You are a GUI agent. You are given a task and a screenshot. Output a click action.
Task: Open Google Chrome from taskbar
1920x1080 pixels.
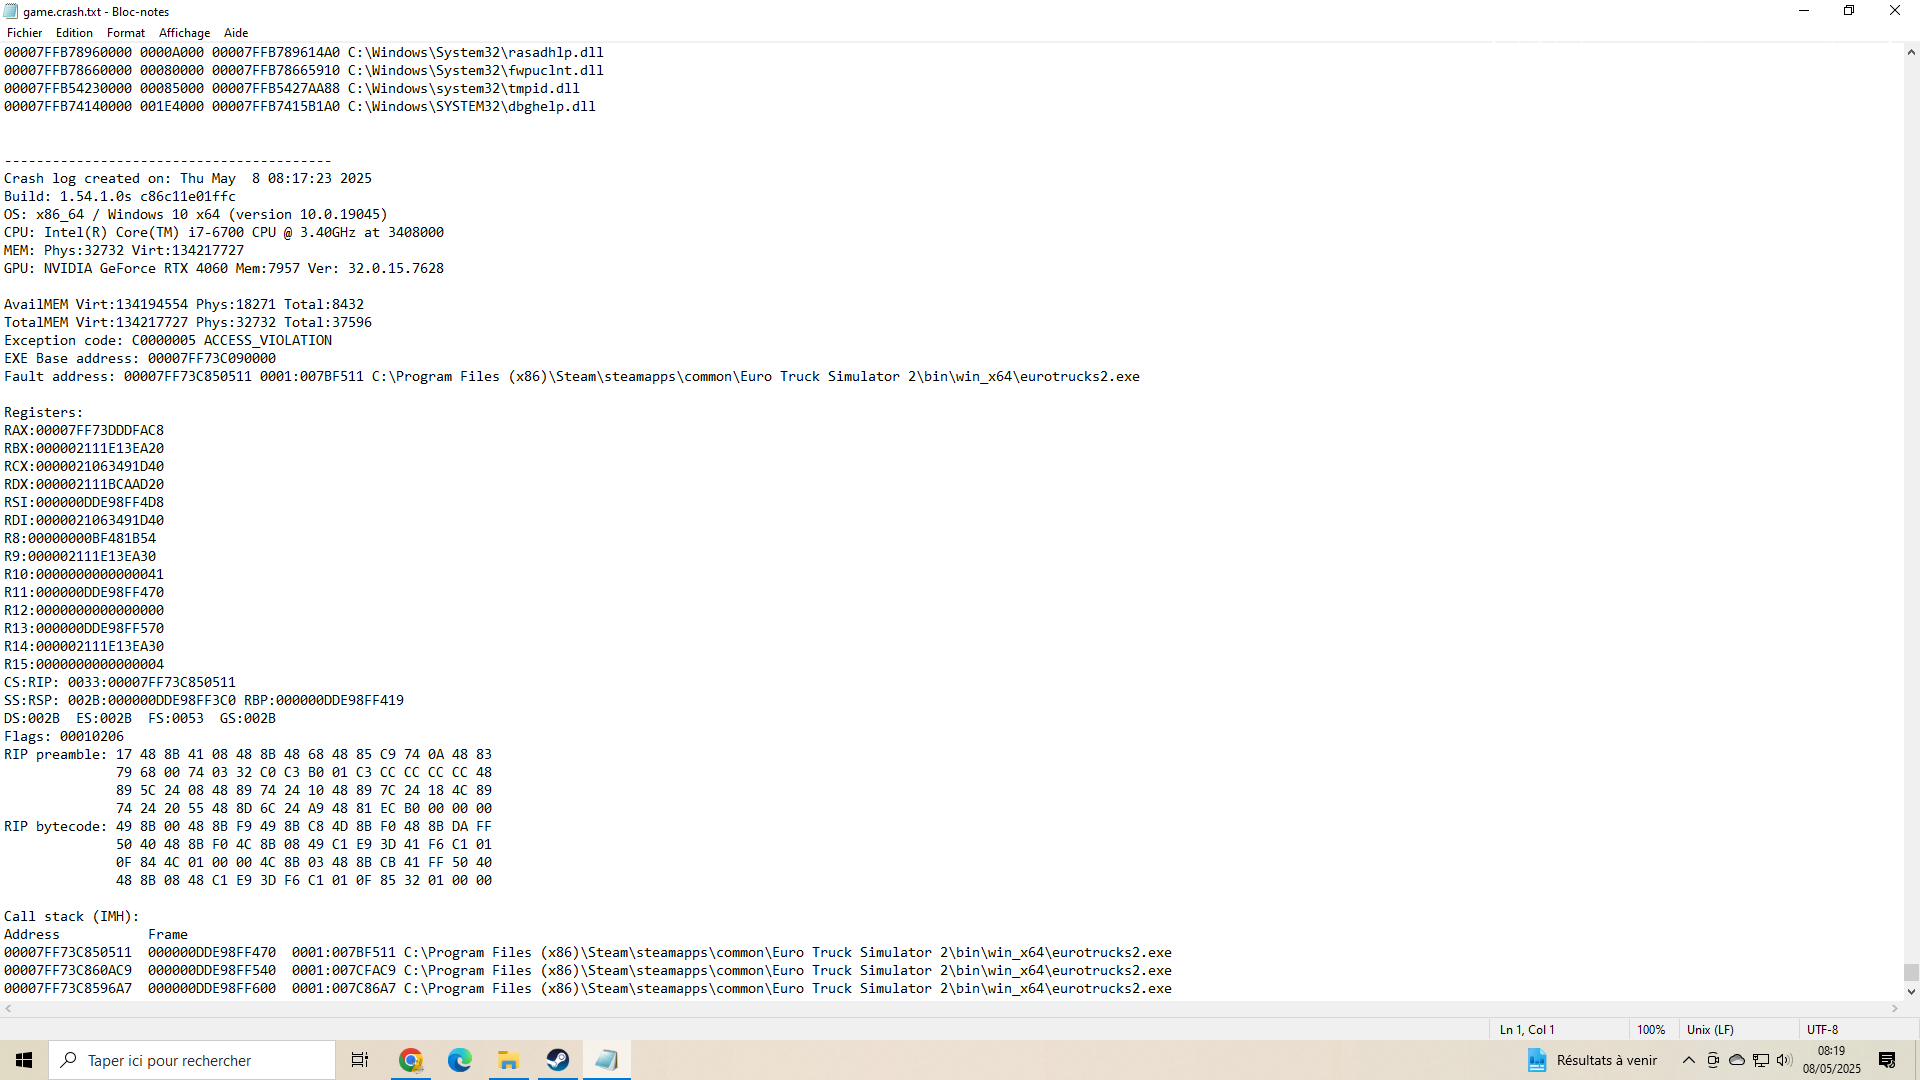(410, 1060)
